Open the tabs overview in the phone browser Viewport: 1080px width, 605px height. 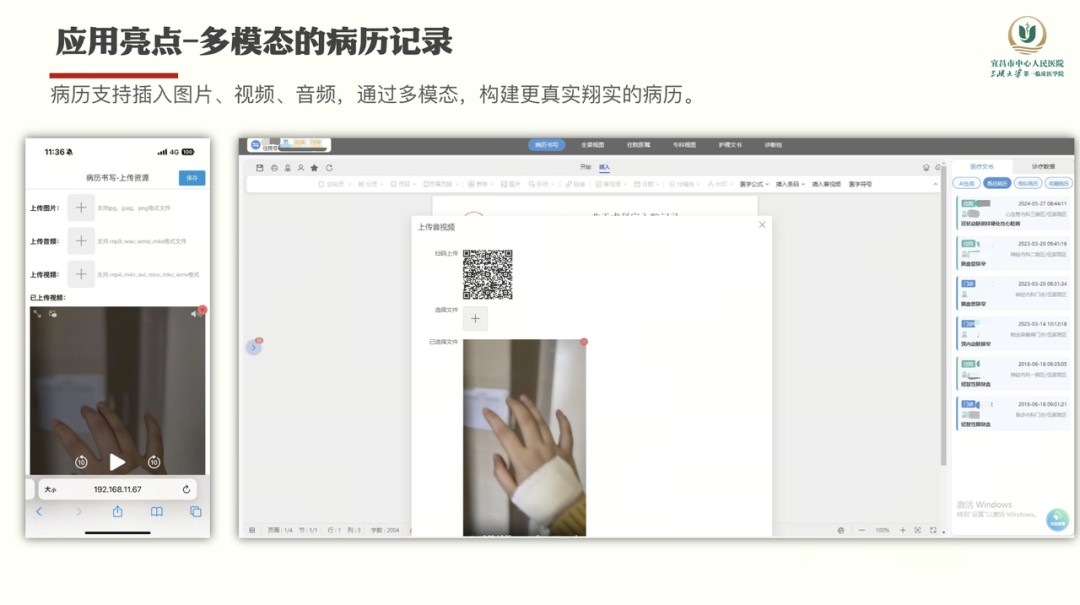tap(196, 511)
